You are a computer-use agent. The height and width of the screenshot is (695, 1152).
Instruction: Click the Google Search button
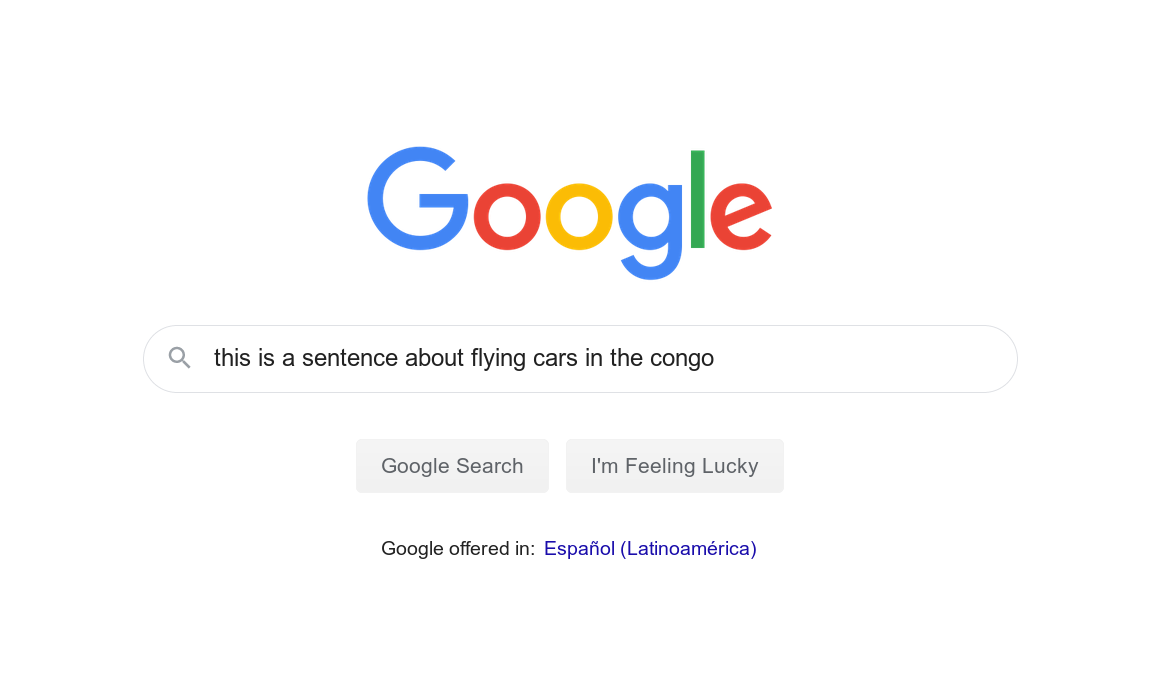tap(453, 466)
